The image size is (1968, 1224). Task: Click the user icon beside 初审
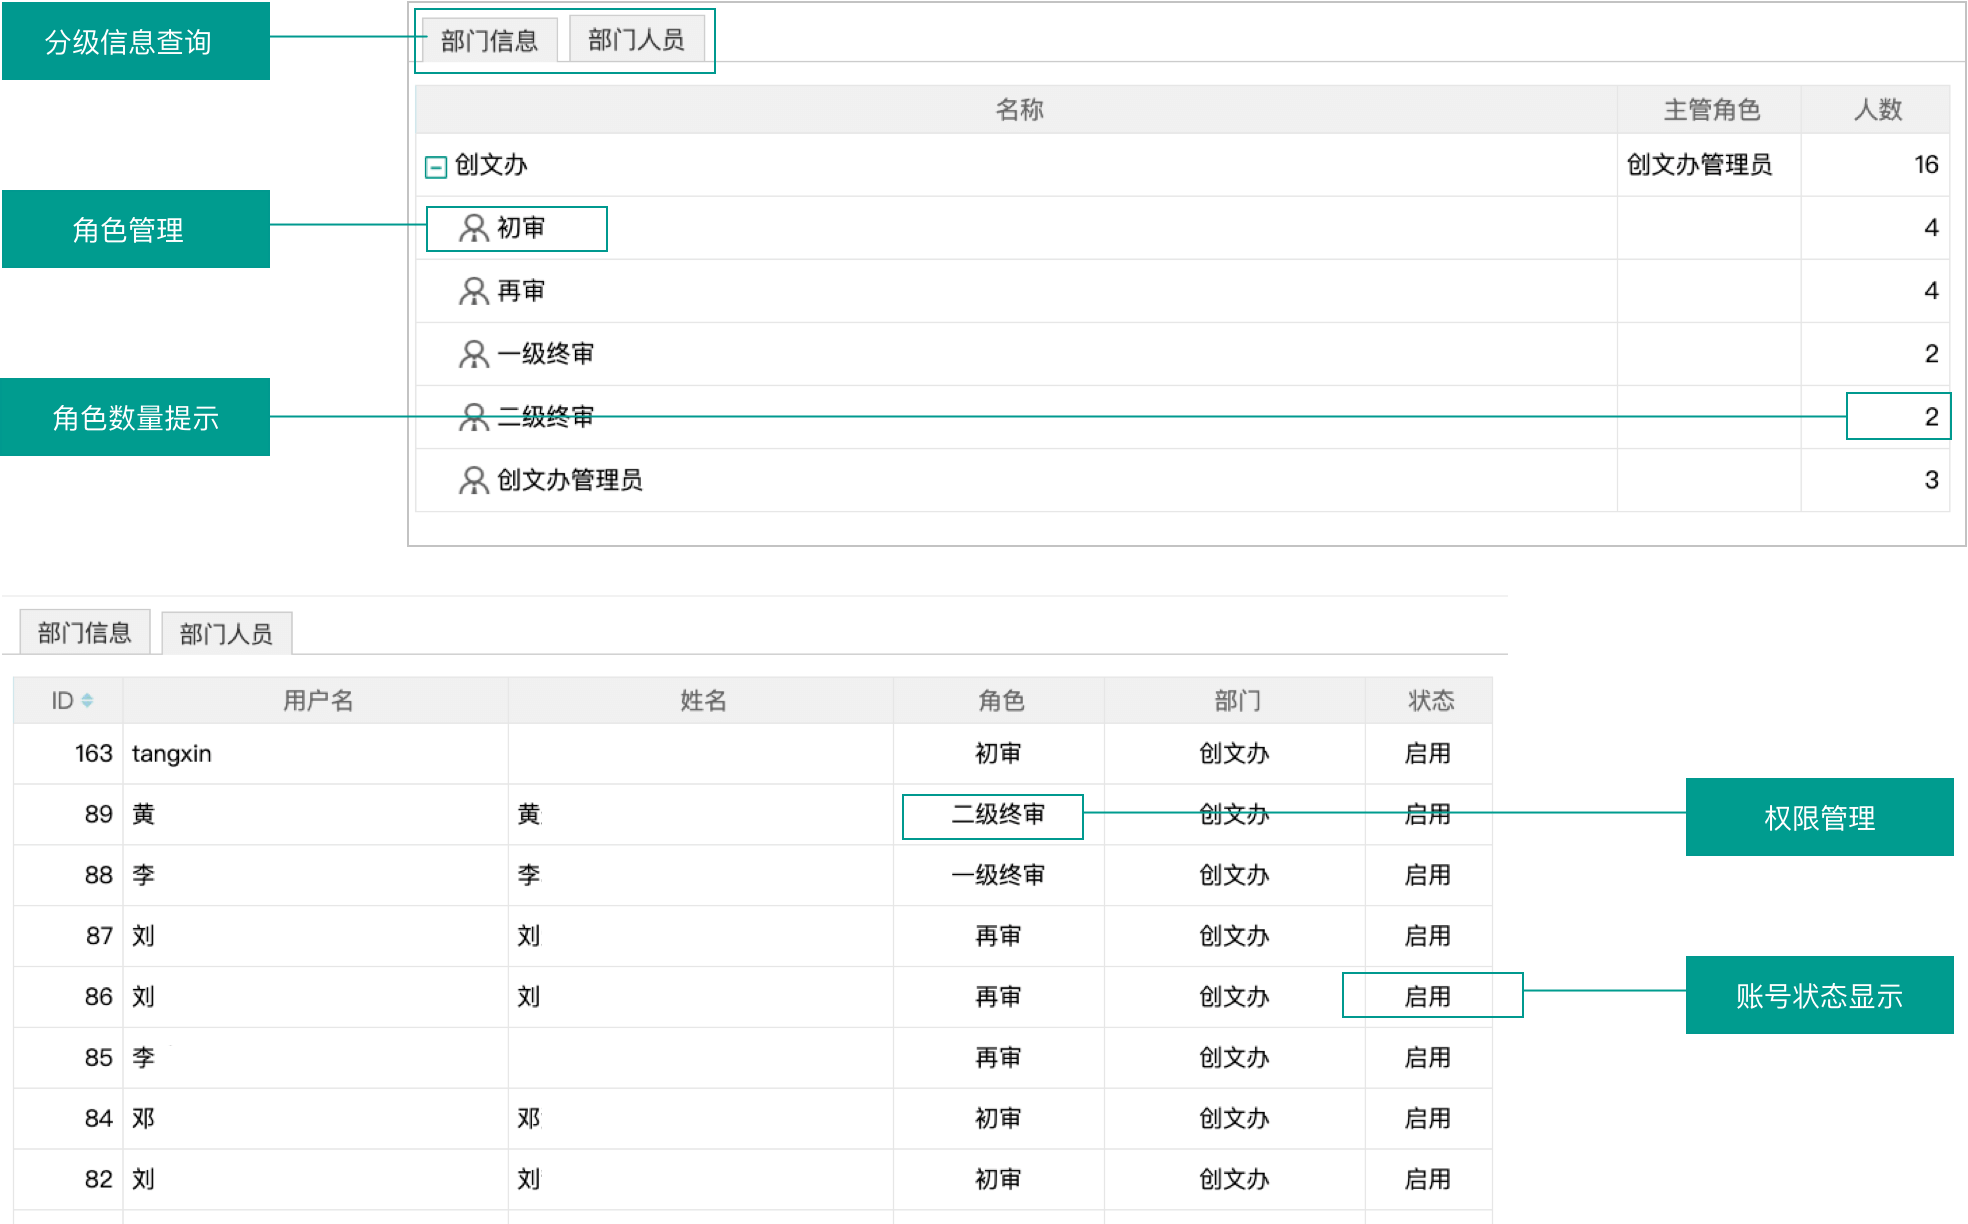pyautogui.click(x=473, y=228)
